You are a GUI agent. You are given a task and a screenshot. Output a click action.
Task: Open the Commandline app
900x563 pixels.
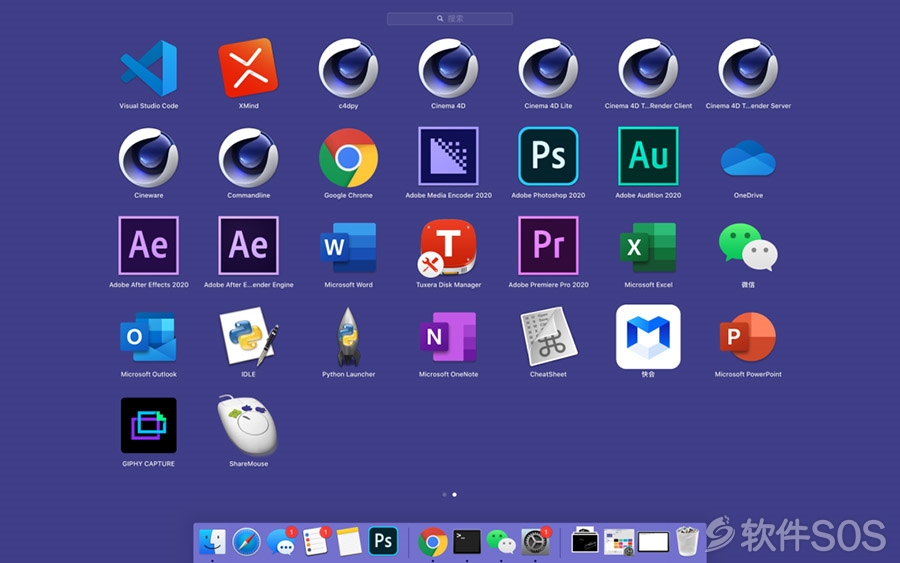(x=249, y=158)
